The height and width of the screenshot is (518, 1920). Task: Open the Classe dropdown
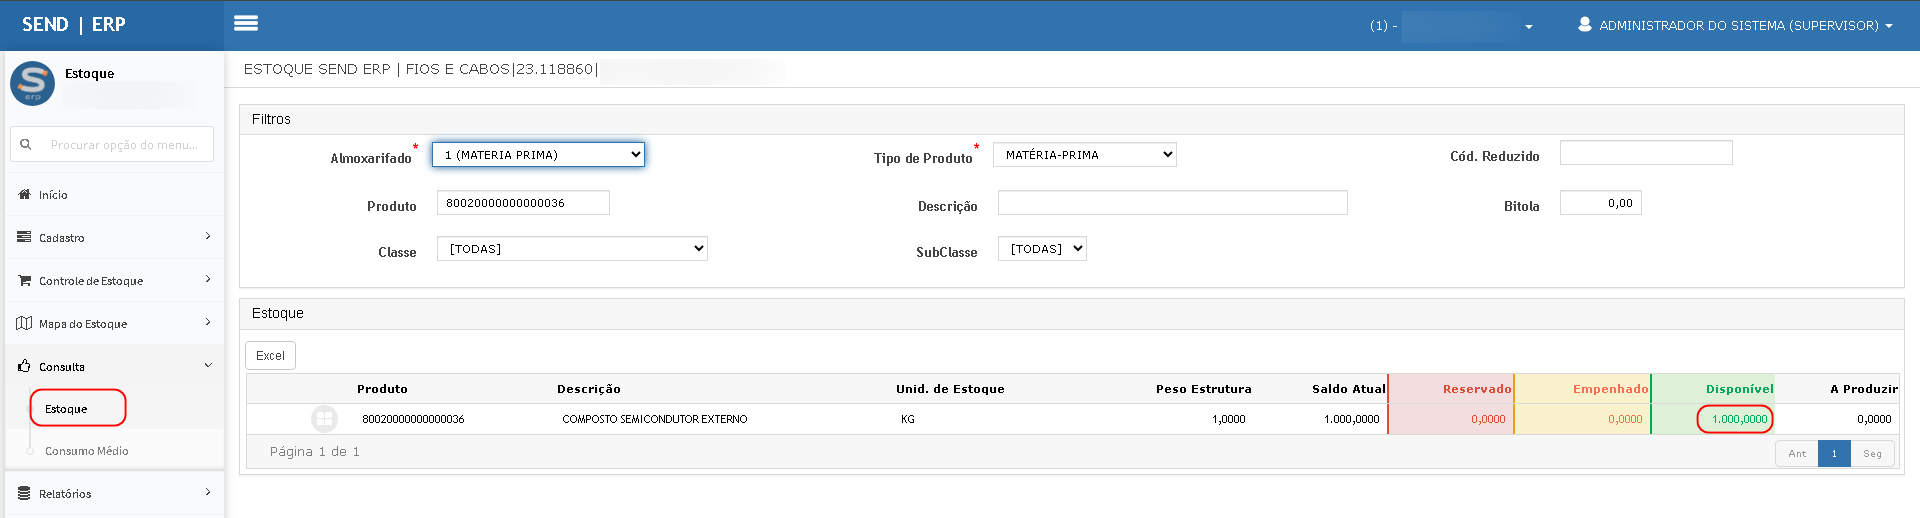click(x=572, y=249)
